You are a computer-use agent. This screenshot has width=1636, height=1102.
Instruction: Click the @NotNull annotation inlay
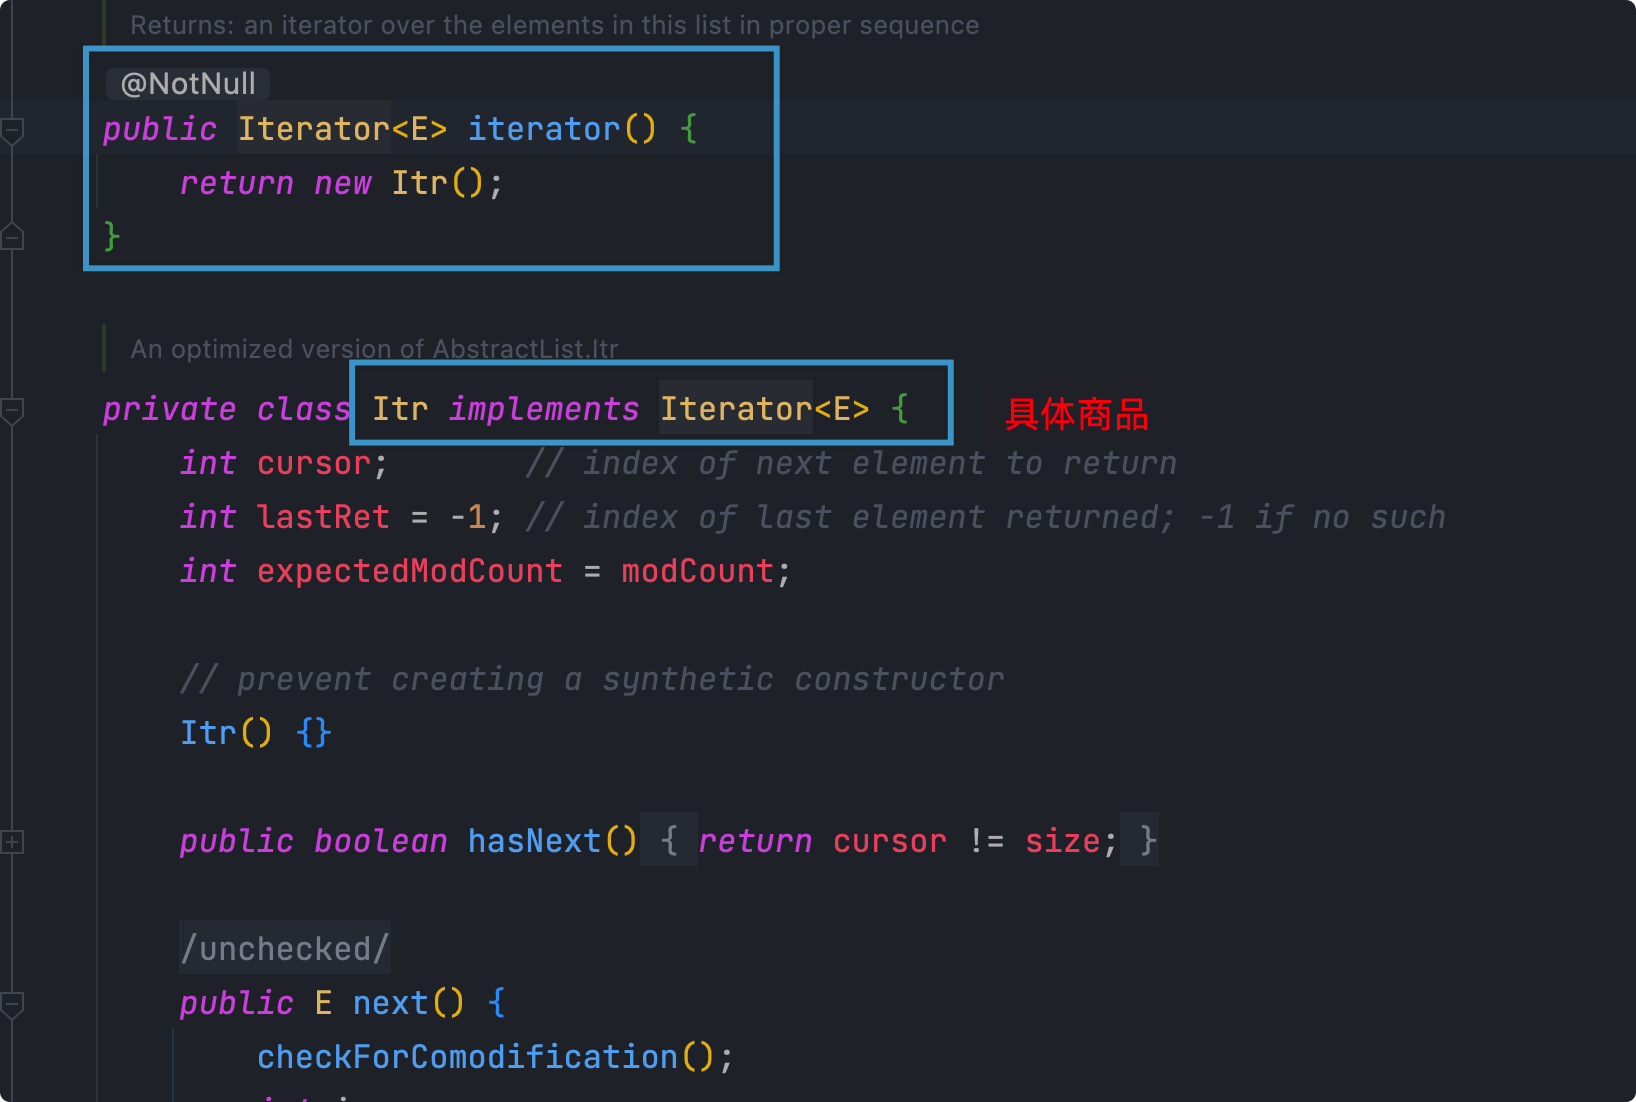coord(188,84)
